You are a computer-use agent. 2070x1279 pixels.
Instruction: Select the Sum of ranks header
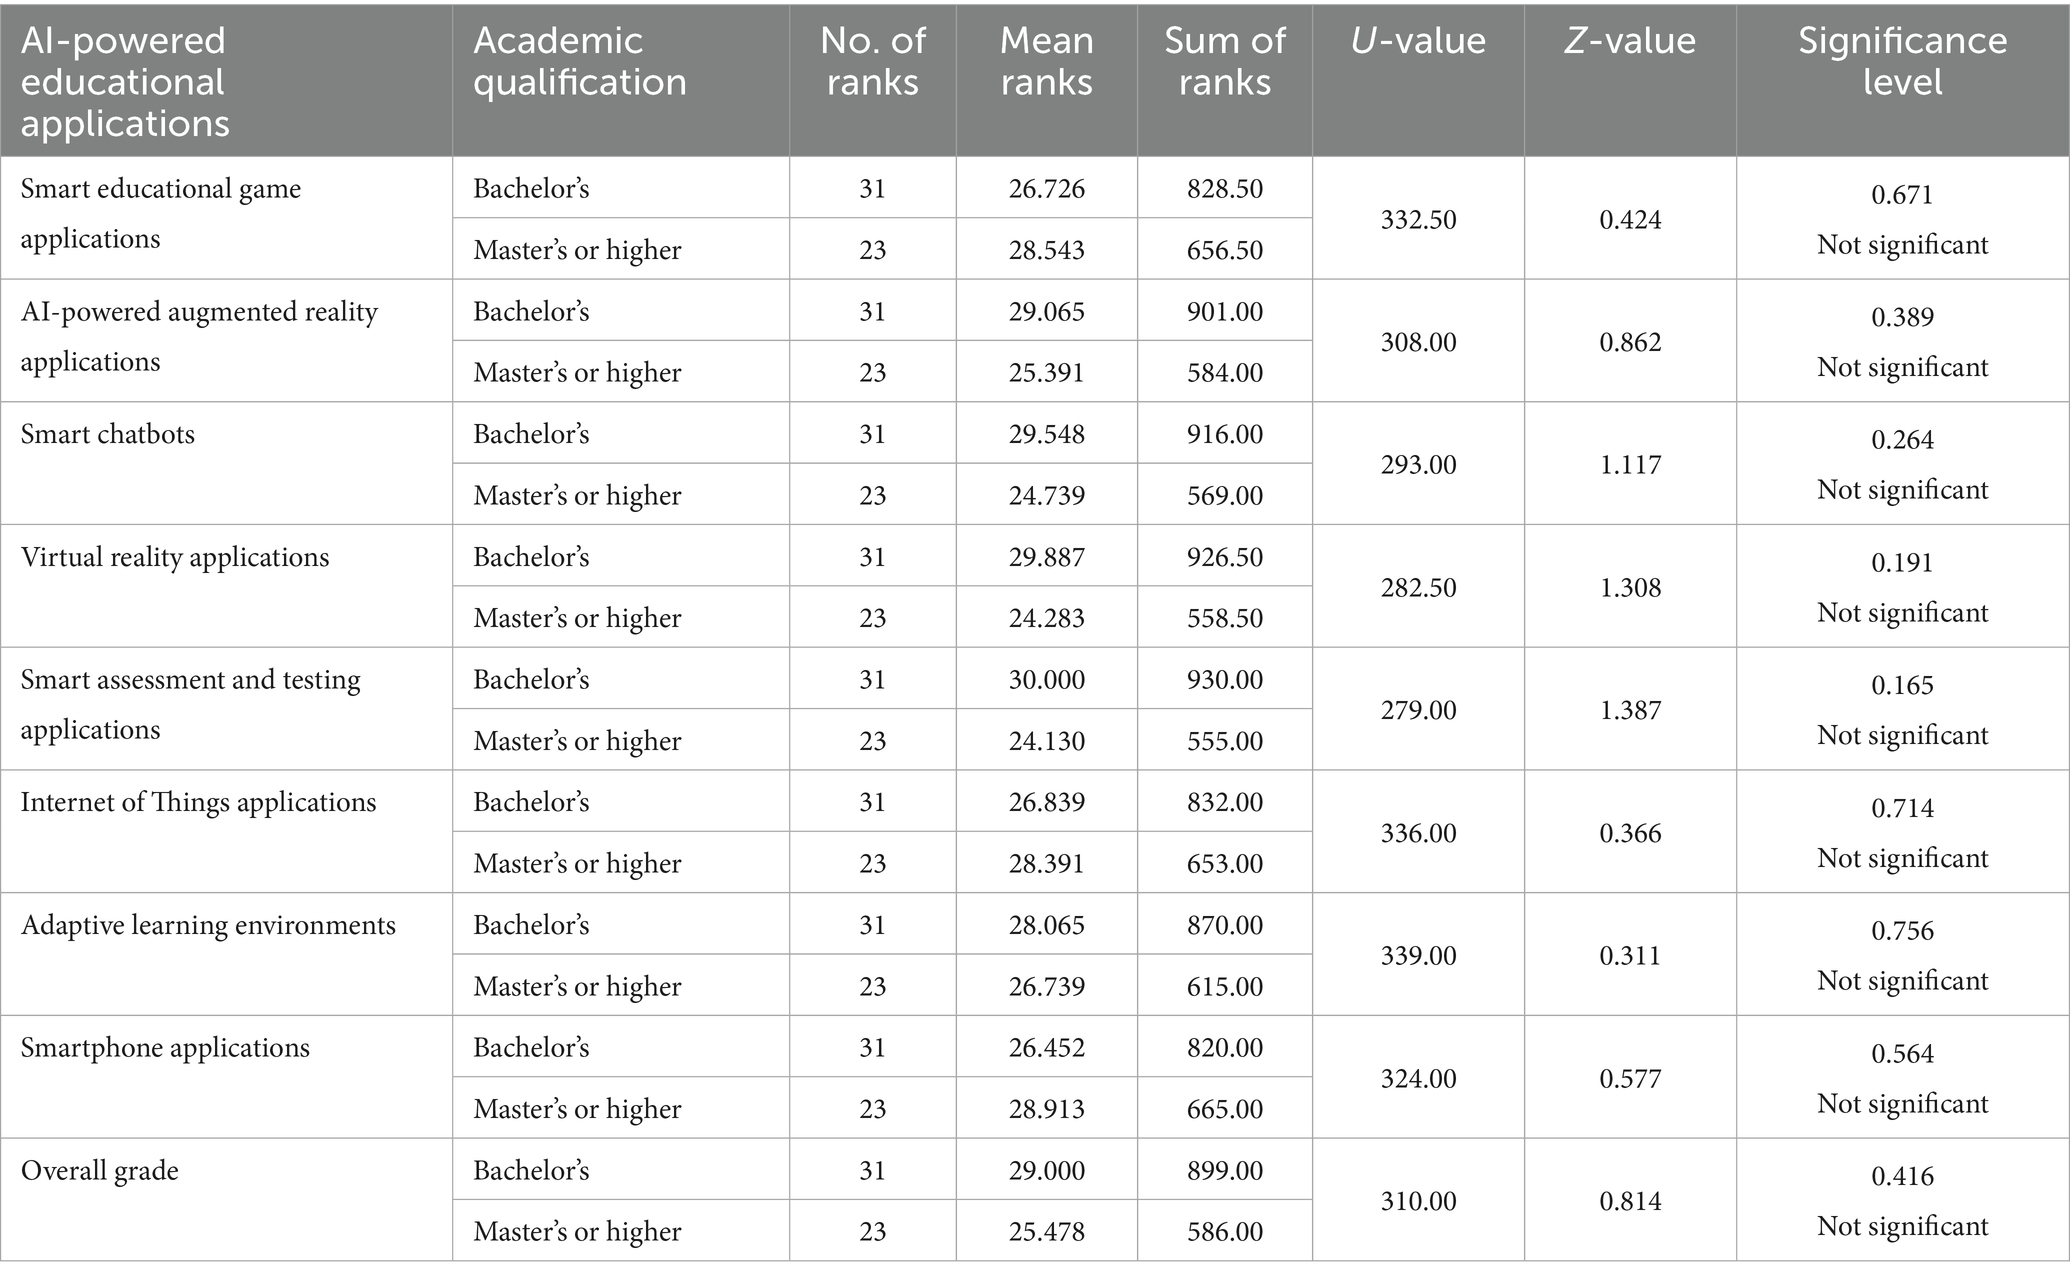(1224, 61)
